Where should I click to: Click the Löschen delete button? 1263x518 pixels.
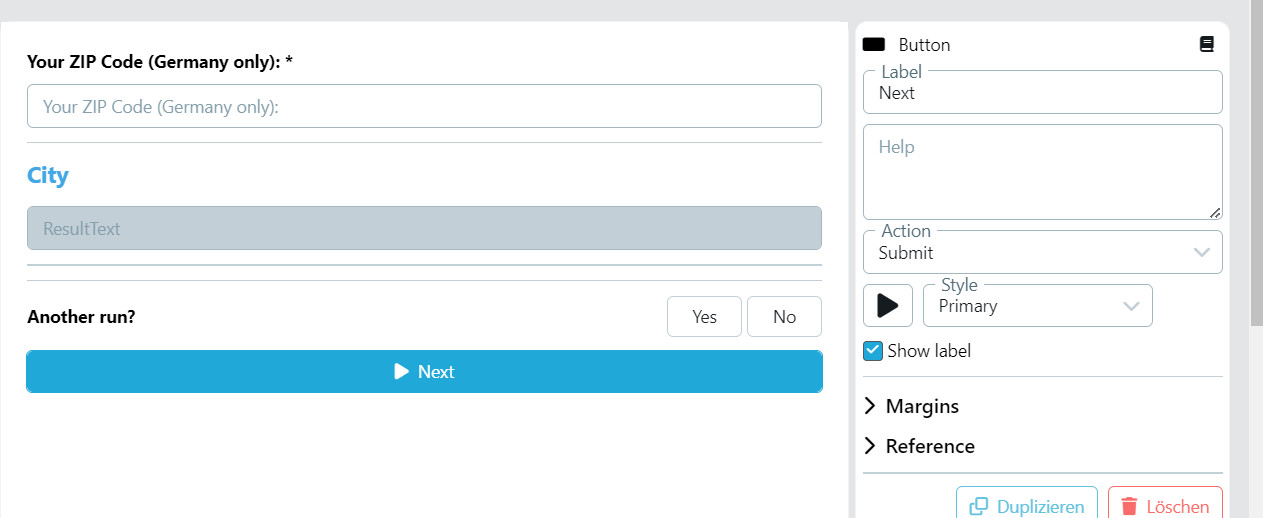click(x=1165, y=506)
